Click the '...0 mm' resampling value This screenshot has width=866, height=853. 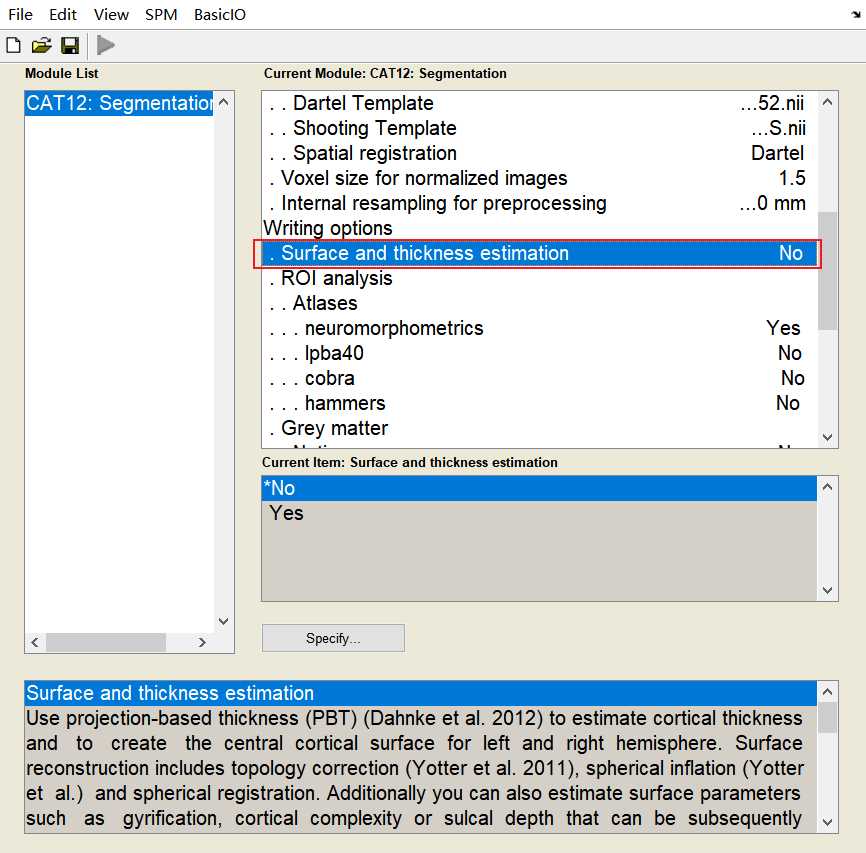(x=773, y=203)
